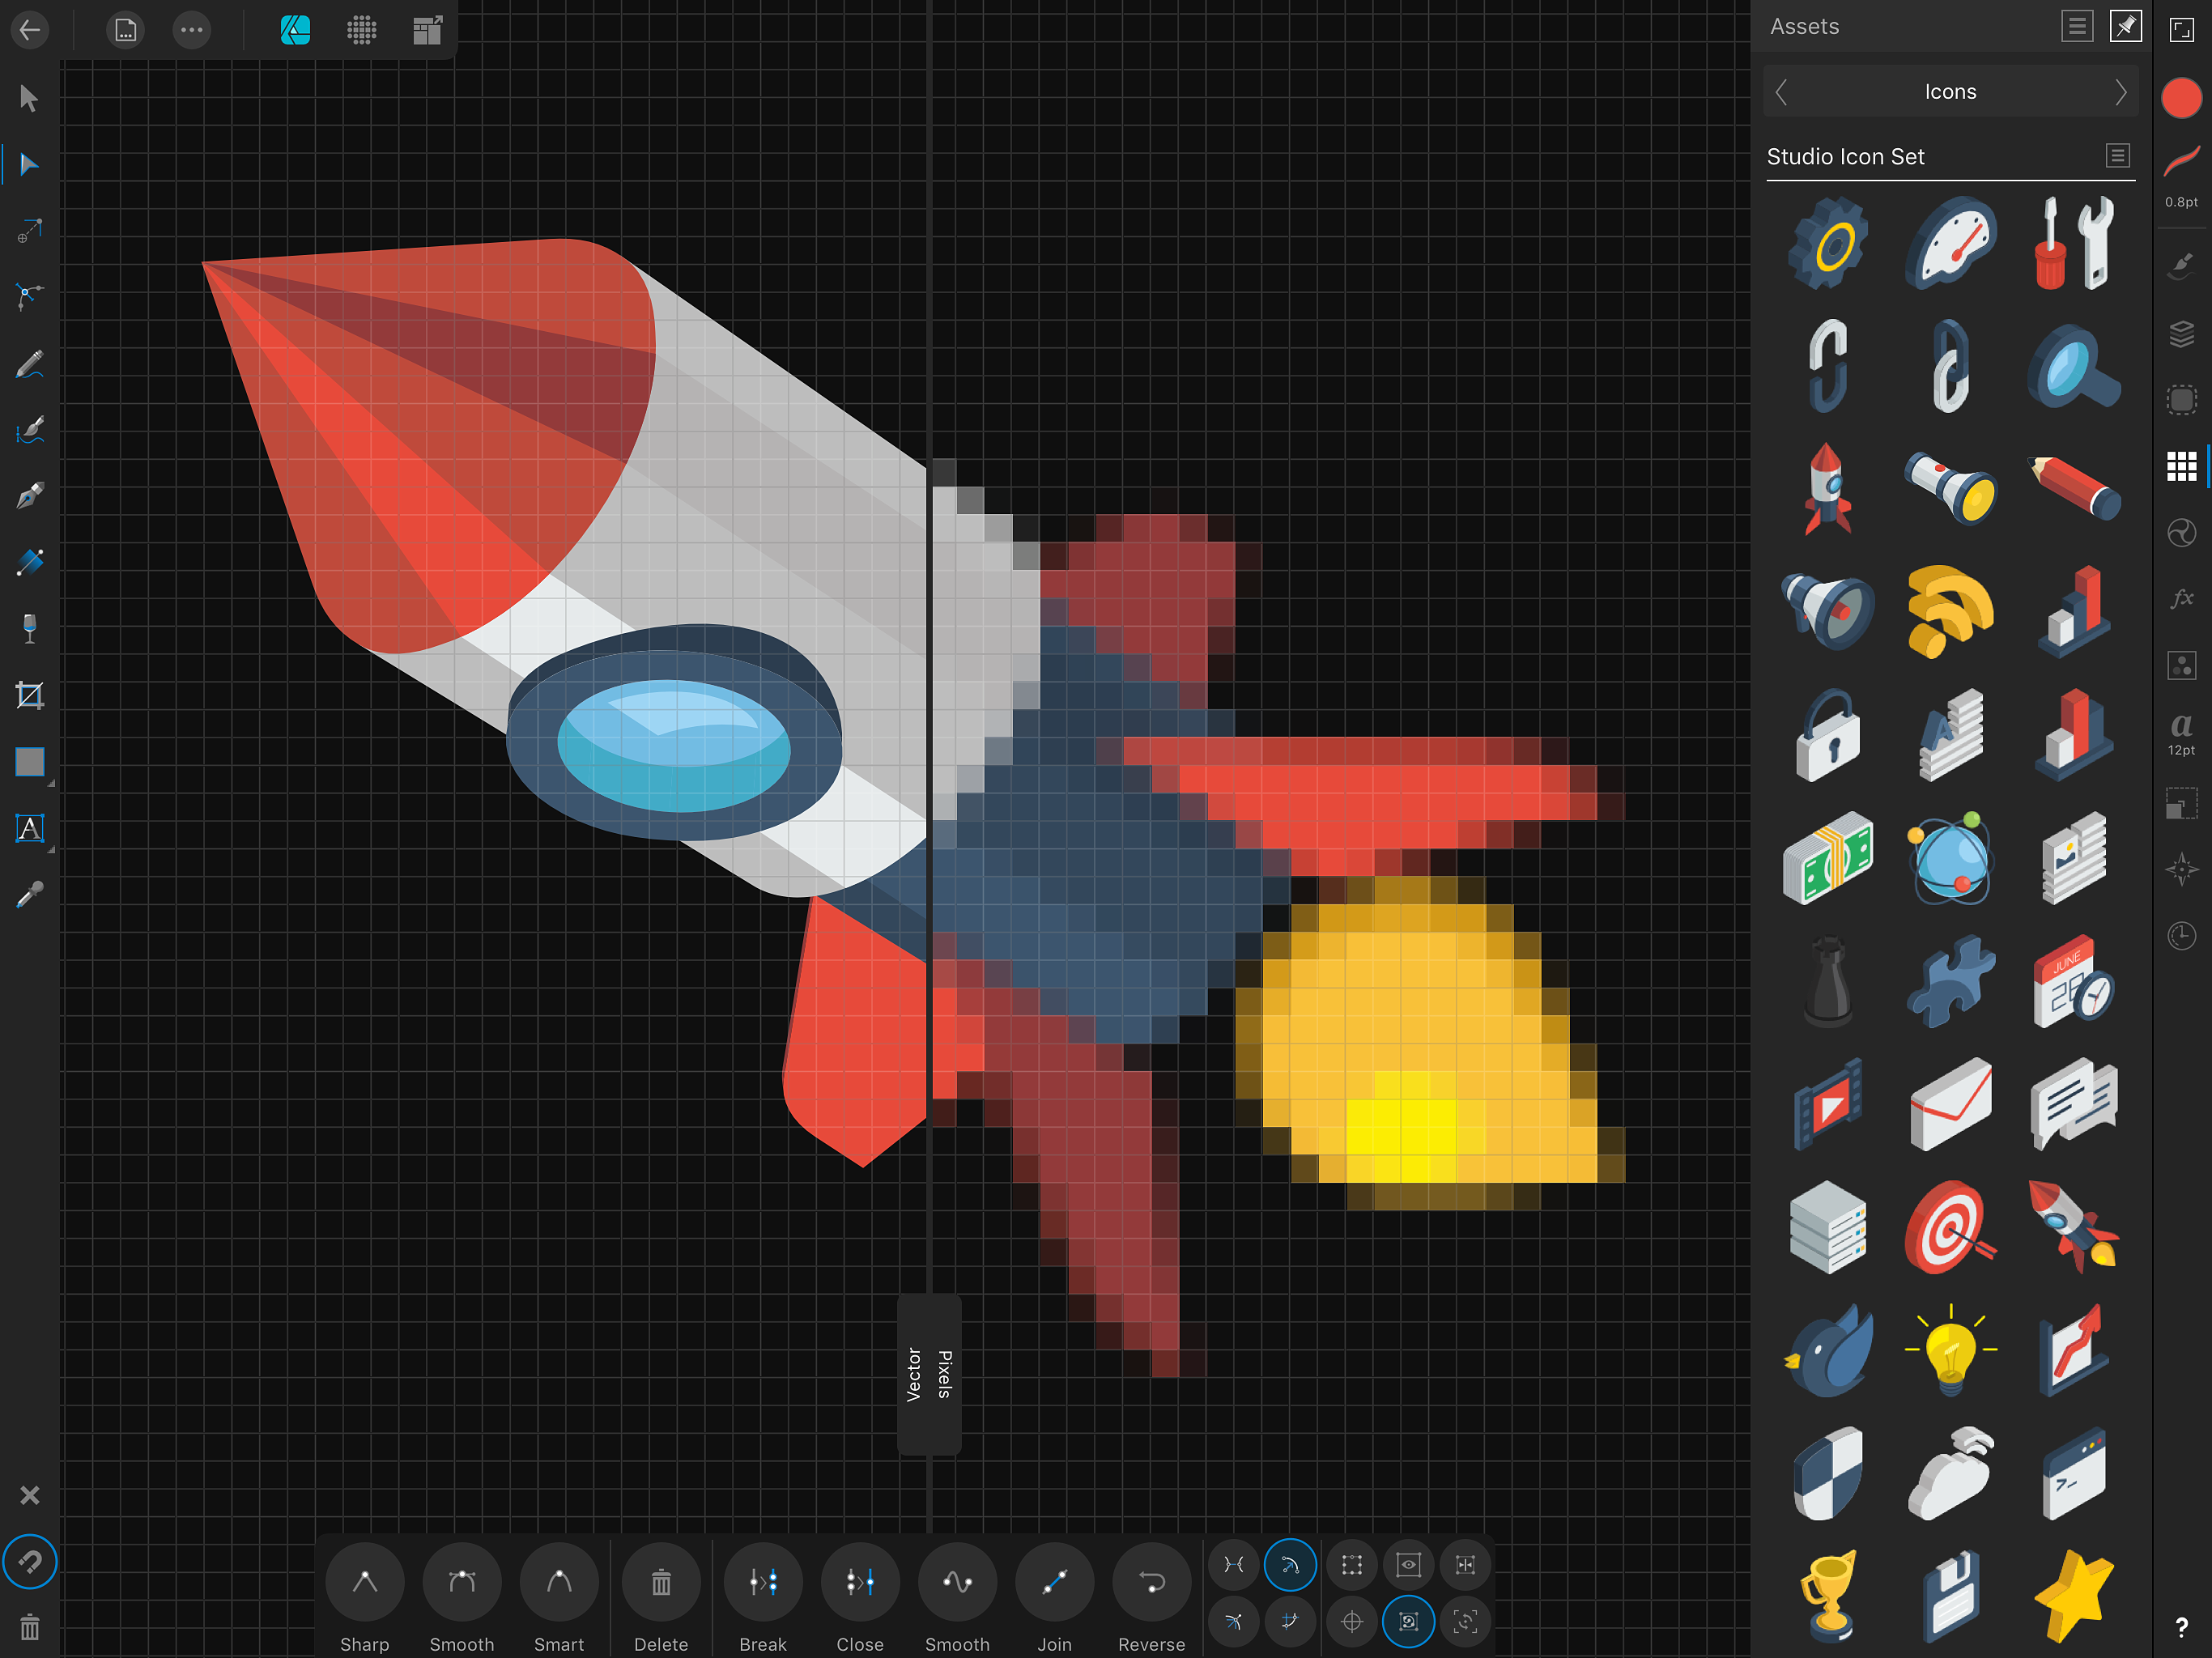Open the History clock panel
Image resolution: width=2212 pixels, height=1658 pixels.
pyautogui.click(x=2181, y=936)
